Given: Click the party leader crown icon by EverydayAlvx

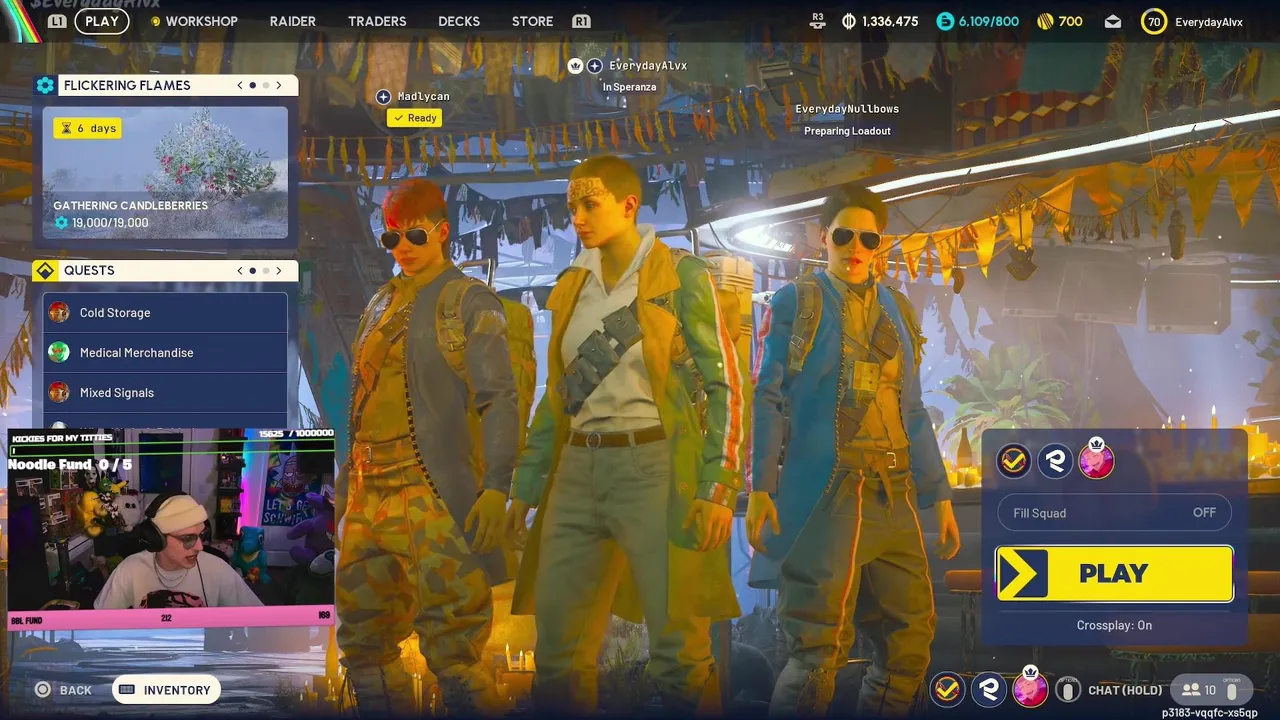Looking at the screenshot, I should pos(575,65).
